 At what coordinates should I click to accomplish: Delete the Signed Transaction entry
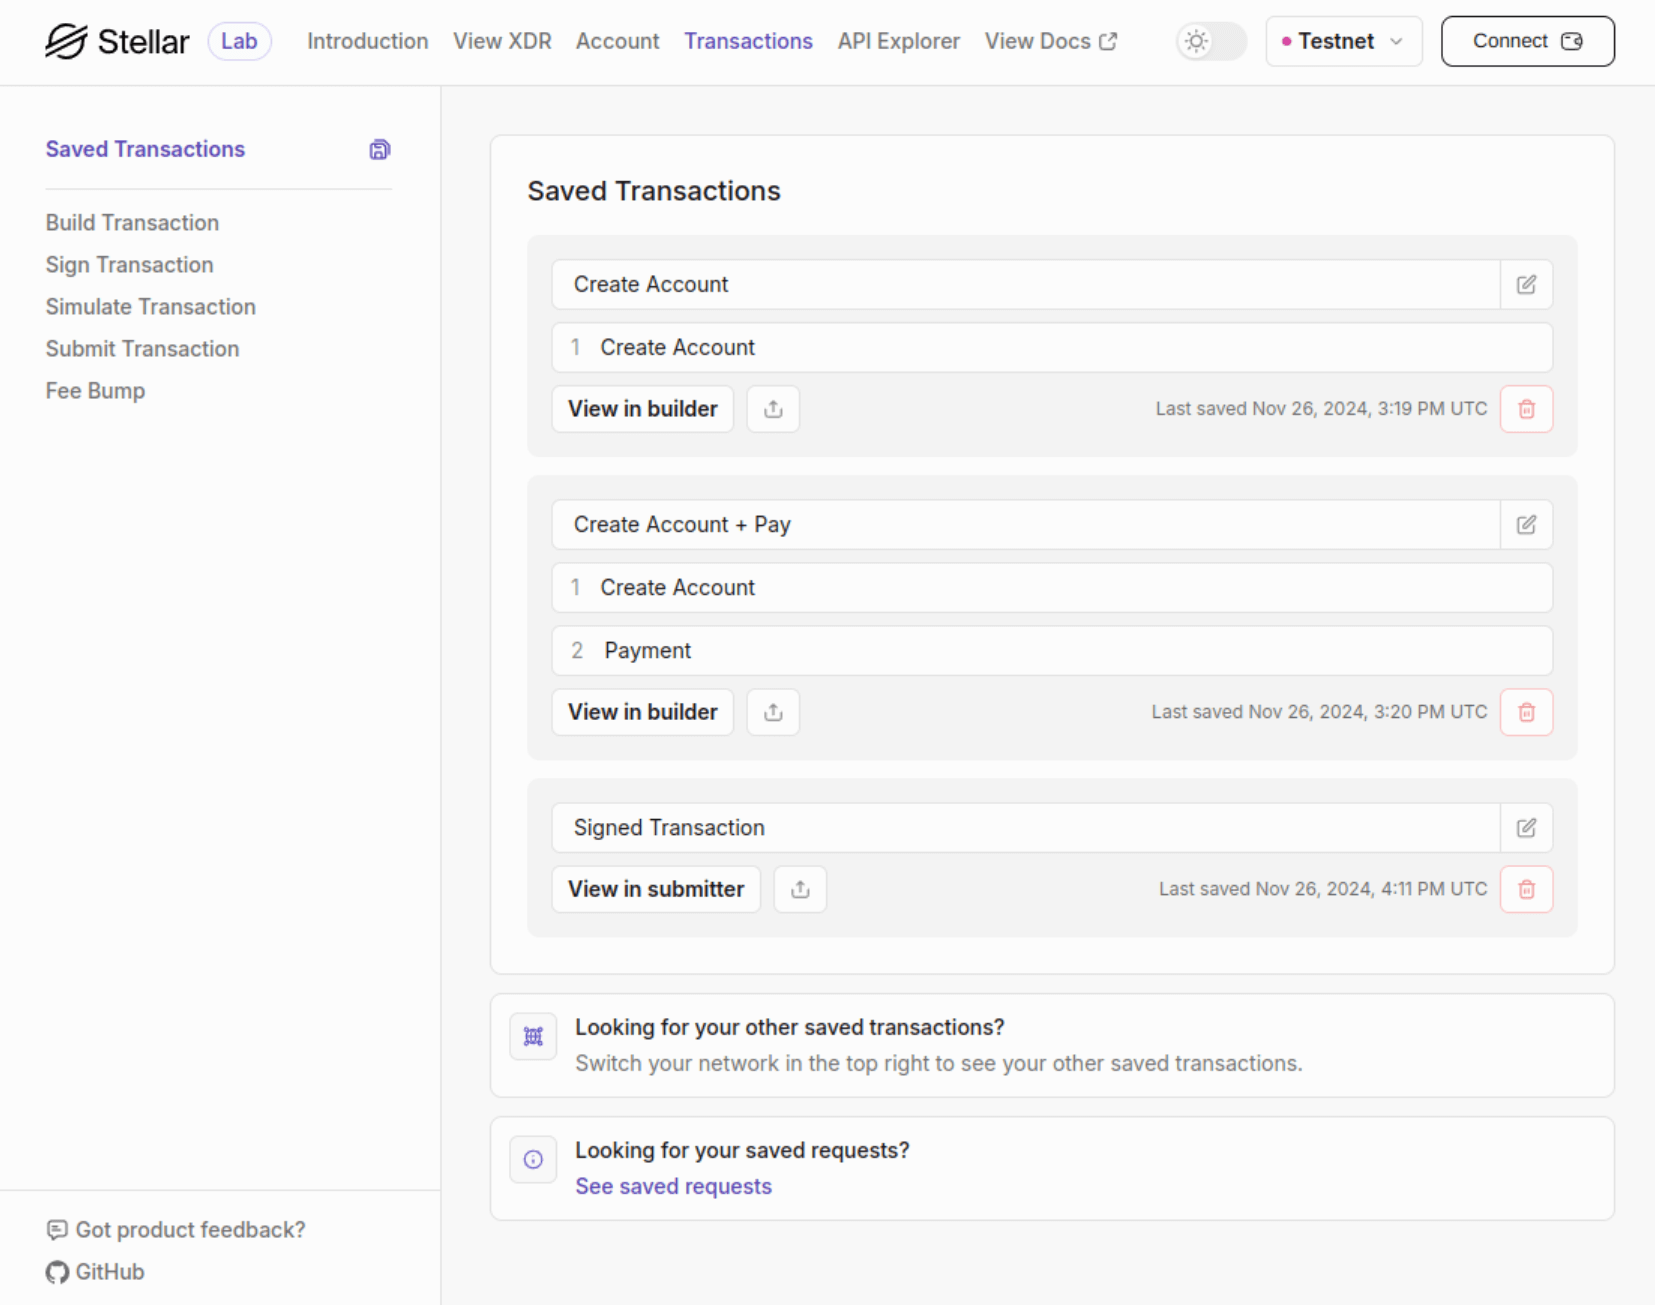tap(1526, 889)
